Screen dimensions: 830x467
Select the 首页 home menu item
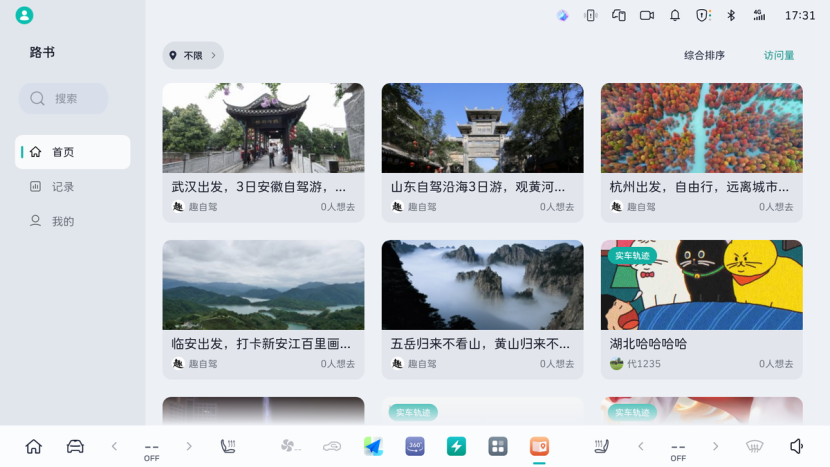tap(73, 152)
